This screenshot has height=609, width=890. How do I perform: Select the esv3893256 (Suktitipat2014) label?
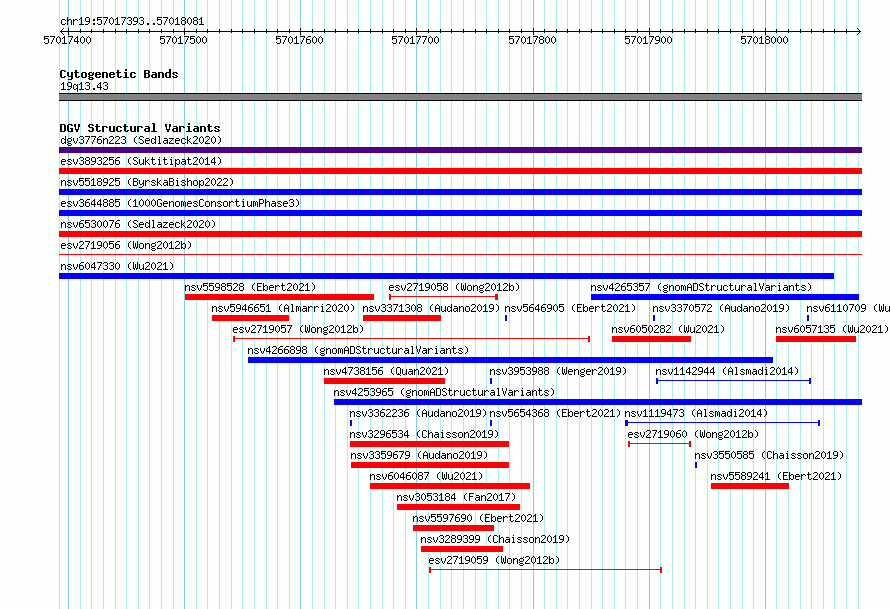141,161
